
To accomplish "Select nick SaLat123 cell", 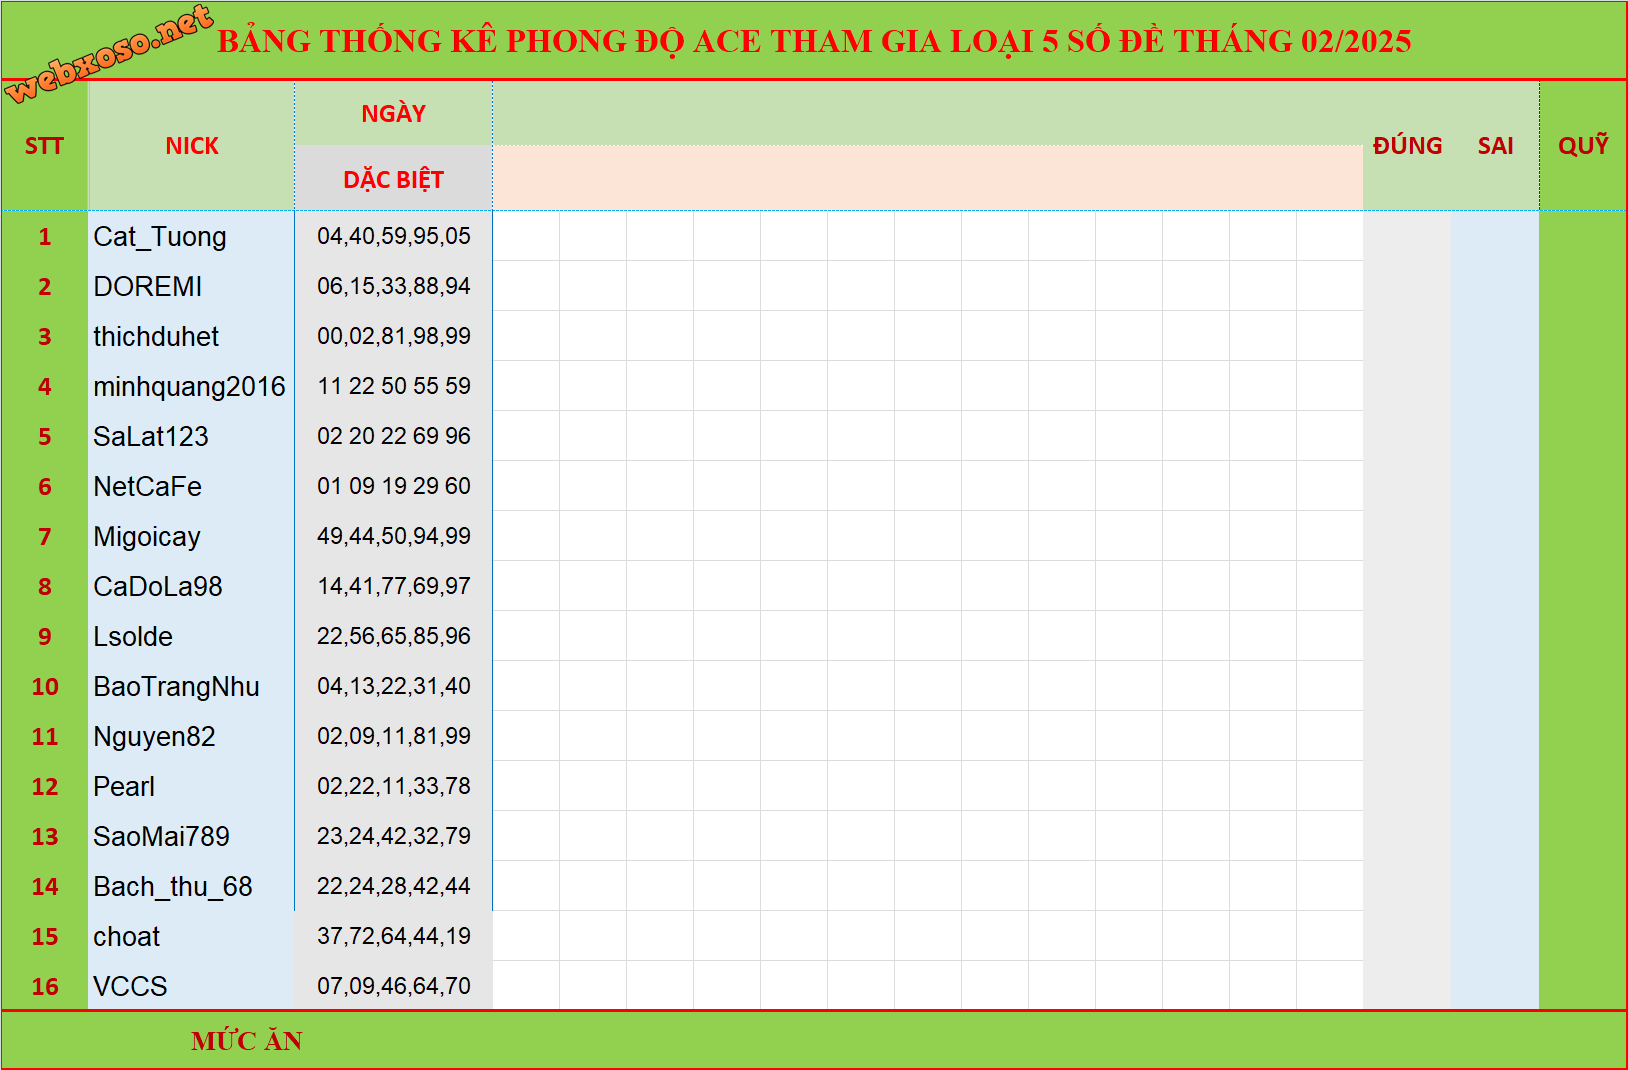I will coord(192,436).
